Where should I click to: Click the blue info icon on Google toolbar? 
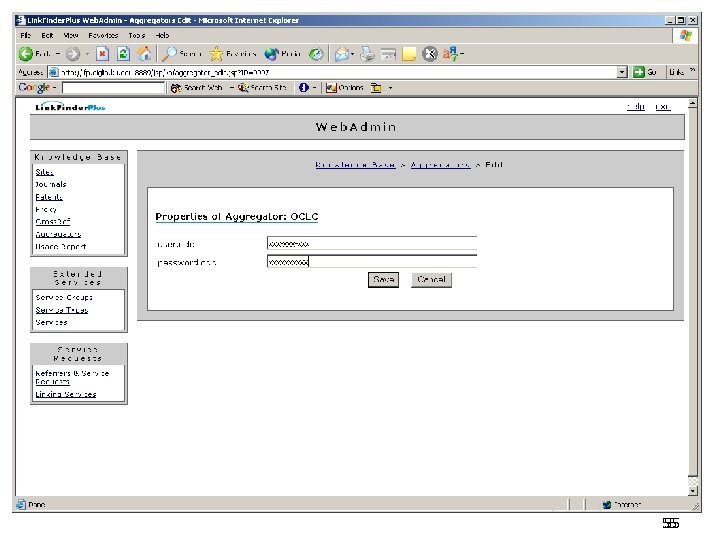(304, 88)
